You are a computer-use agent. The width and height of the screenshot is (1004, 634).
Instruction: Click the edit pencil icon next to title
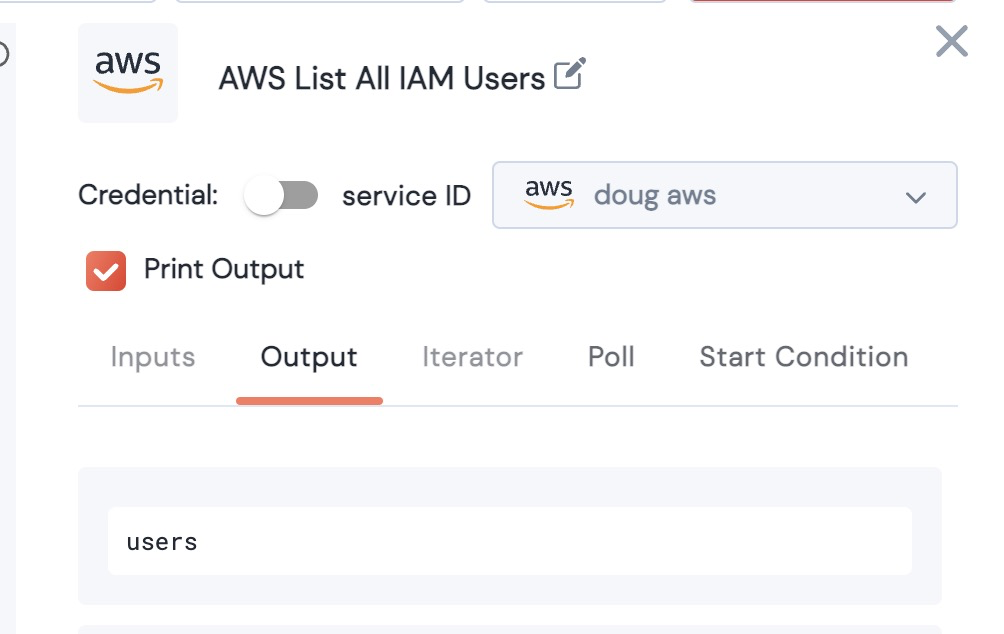(569, 74)
